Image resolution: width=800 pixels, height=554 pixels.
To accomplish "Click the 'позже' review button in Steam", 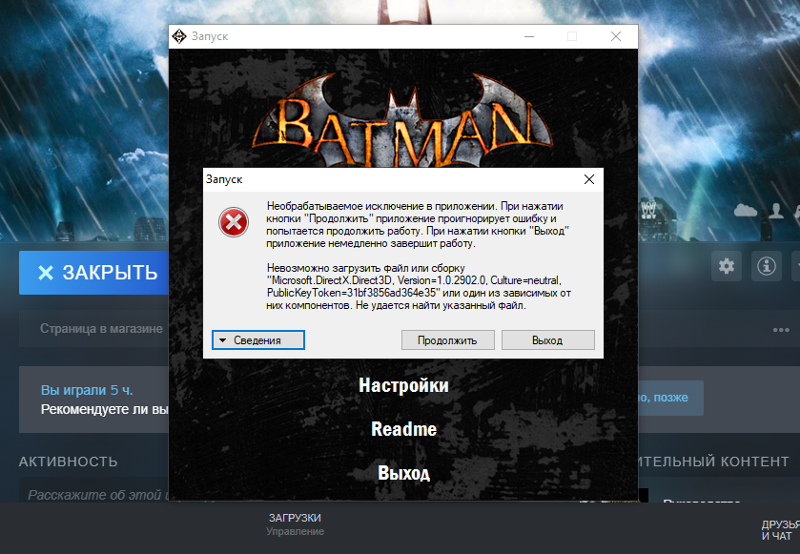I will coord(670,397).
